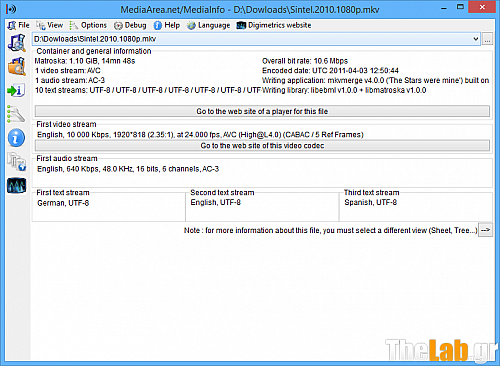Close the MediaInfo window
500x366 pixels.
pyautogui.click(x=482, y=7)
